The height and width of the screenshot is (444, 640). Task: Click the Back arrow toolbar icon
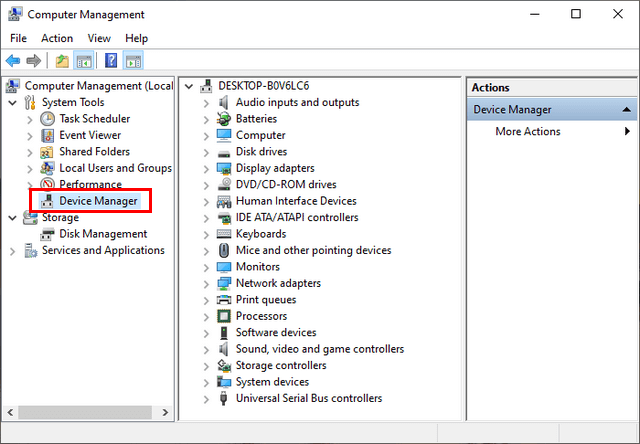coord(13,61)
